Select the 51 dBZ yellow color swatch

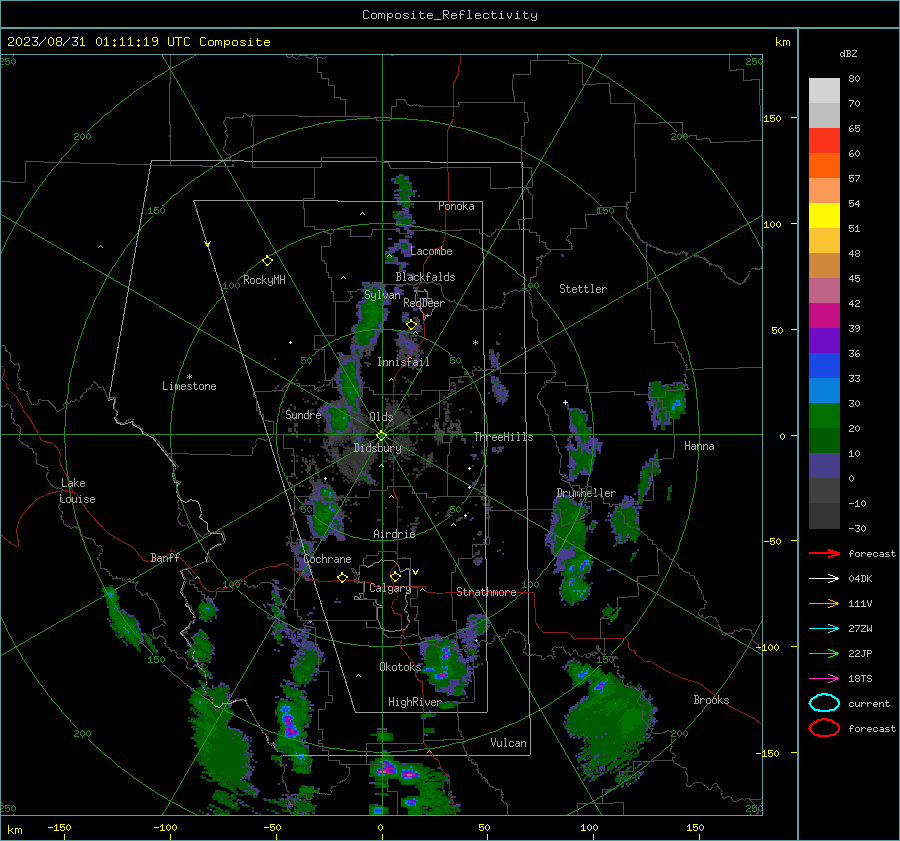coord(824,215)
